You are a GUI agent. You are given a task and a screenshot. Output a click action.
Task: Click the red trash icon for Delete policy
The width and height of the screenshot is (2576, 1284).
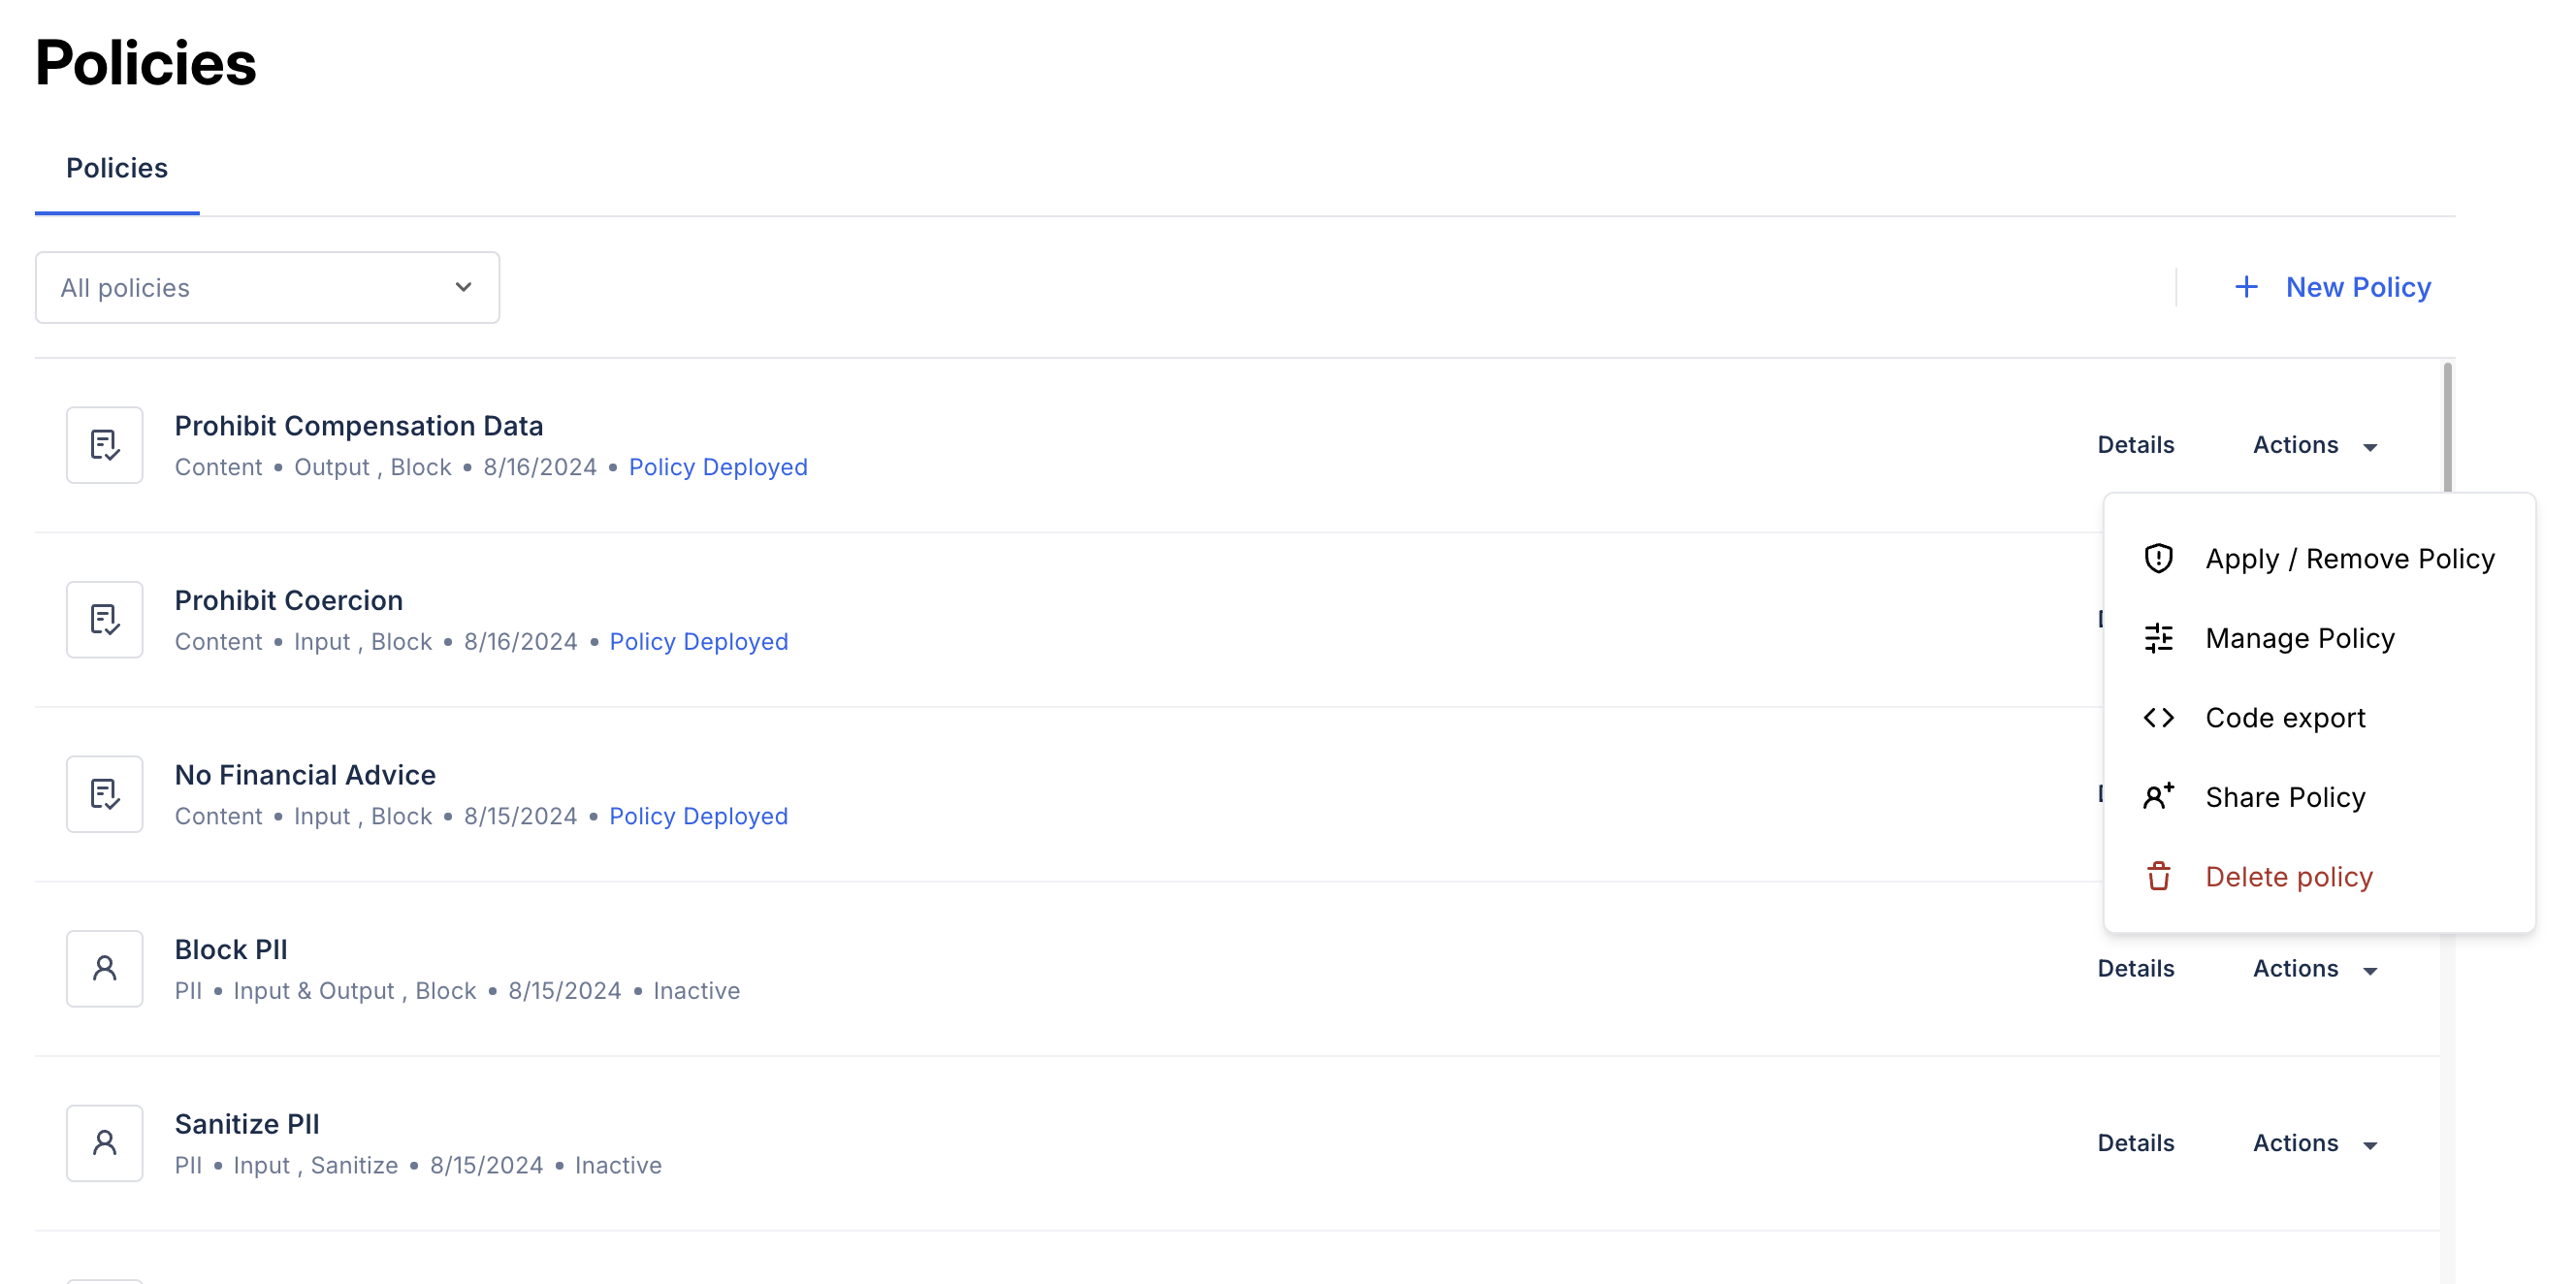pyautogui.click(x=2159, y=877)
